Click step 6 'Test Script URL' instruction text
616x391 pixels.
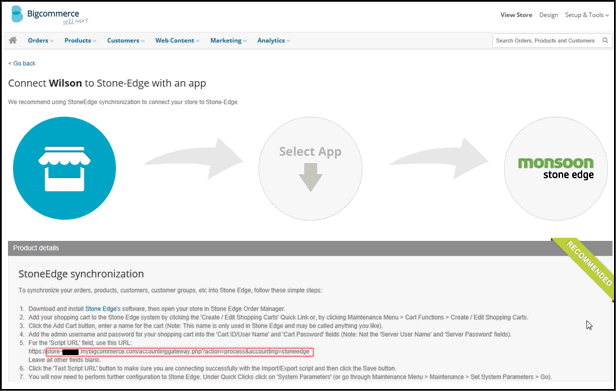212,369
